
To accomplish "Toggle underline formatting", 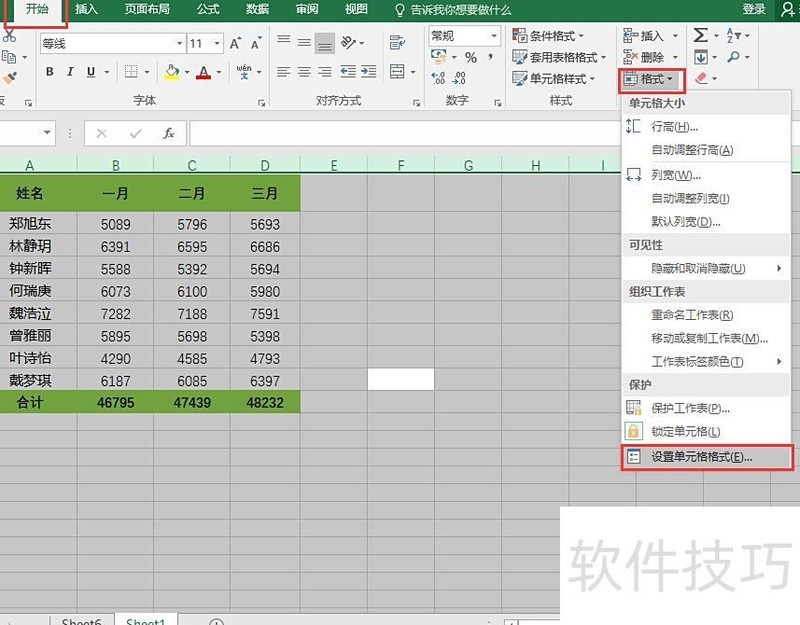I will tap(91, 72).
